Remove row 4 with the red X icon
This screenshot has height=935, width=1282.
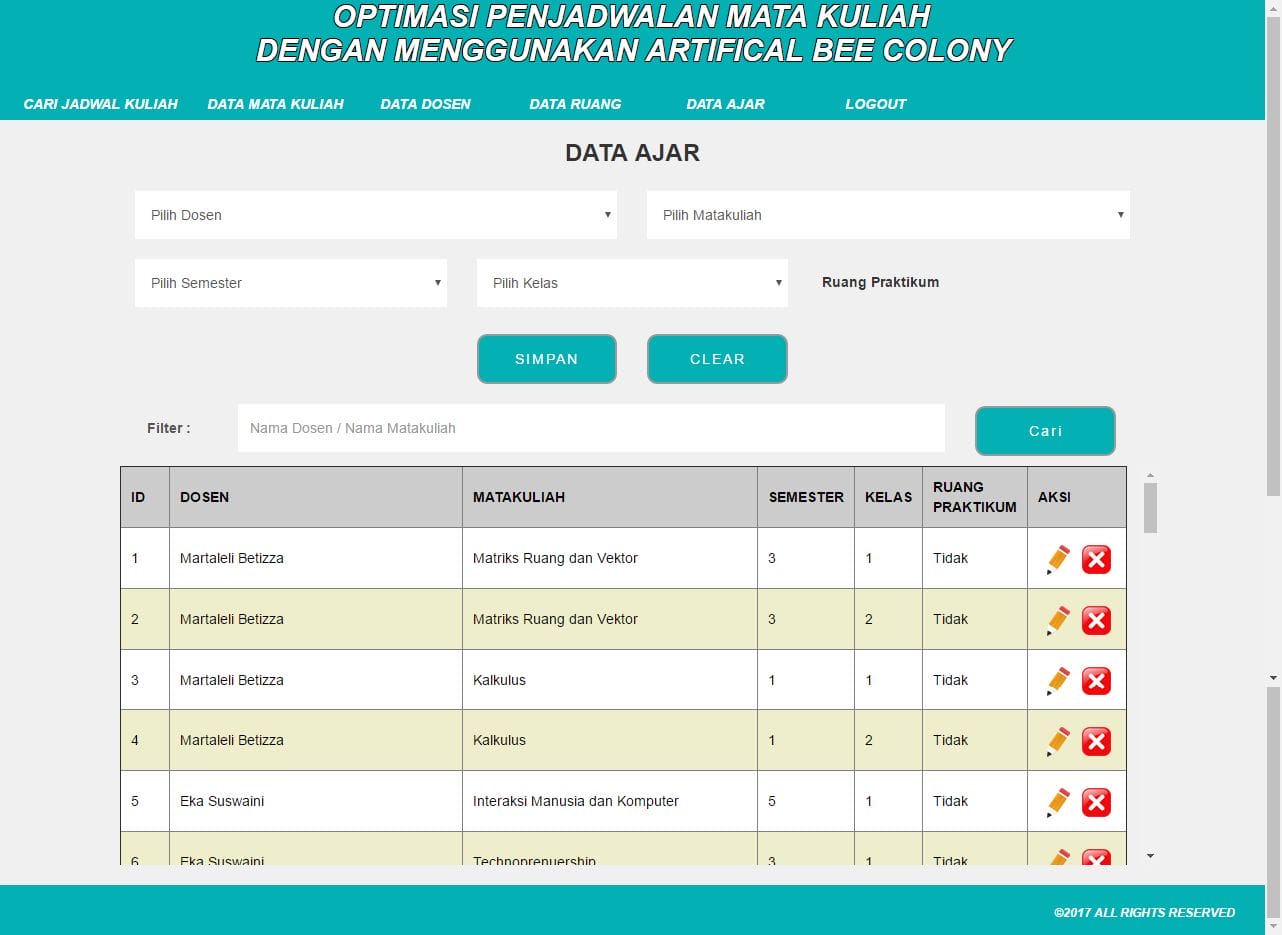coord(1096,741)
